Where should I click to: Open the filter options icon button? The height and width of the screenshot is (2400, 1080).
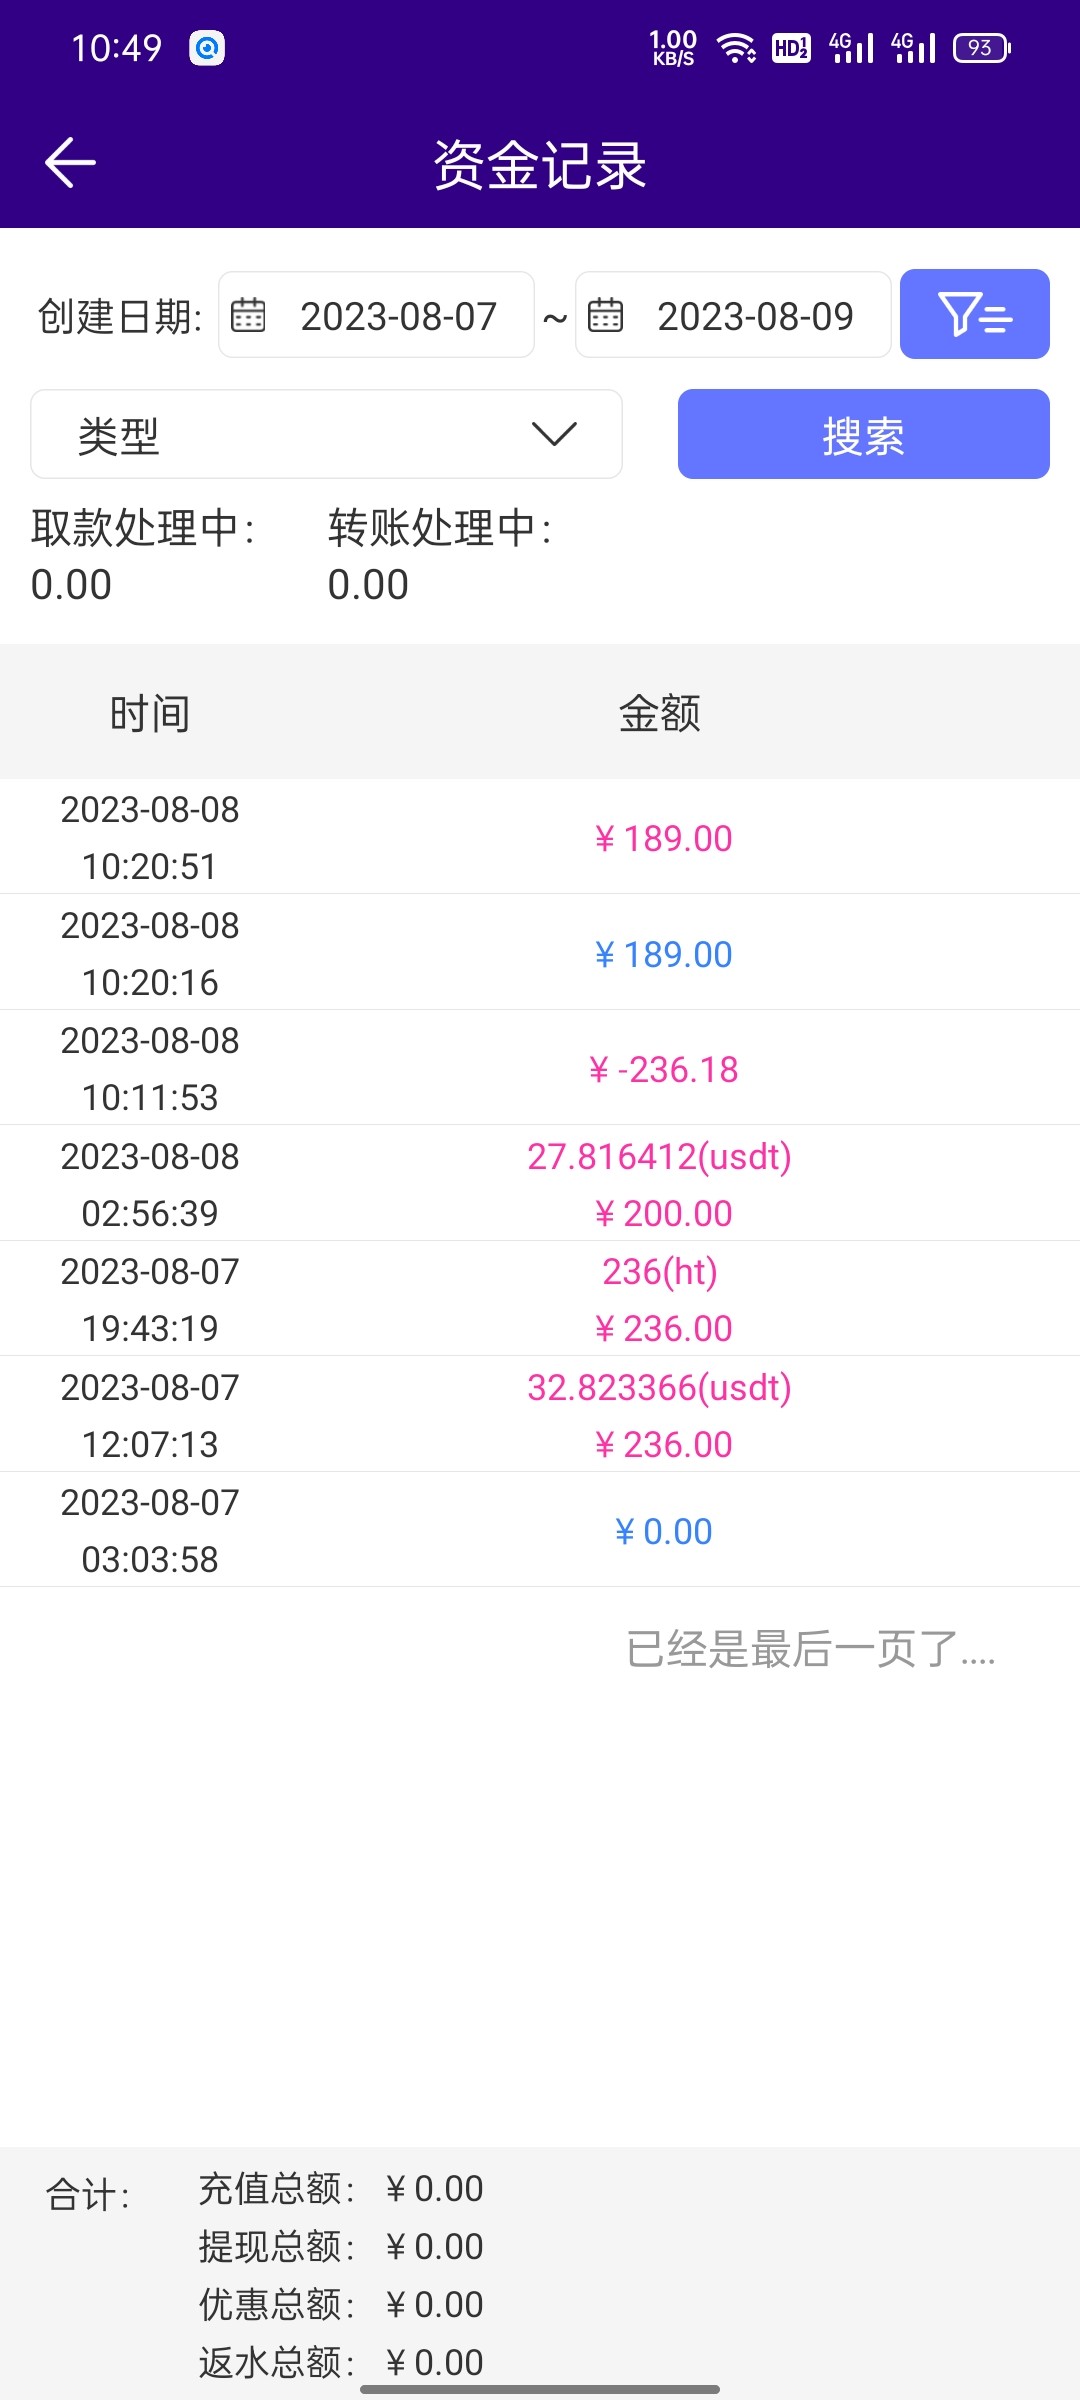(x=974, y=314)
